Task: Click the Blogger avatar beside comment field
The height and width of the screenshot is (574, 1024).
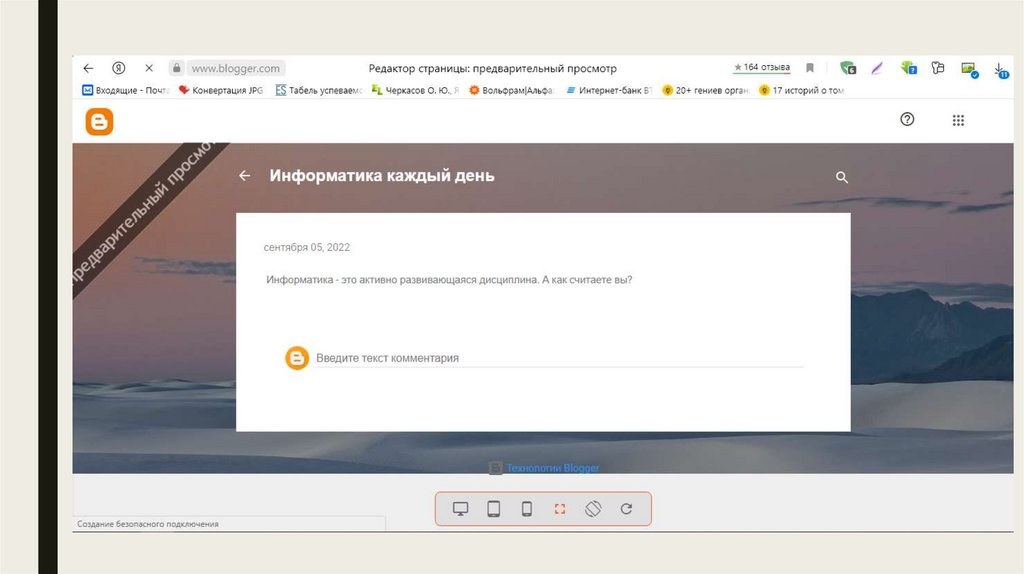Action: pos(297,358)
